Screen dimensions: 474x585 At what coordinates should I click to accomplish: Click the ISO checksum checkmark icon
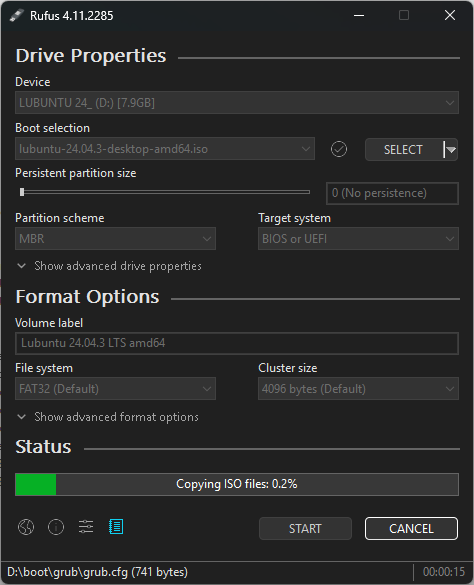(339, 149)
